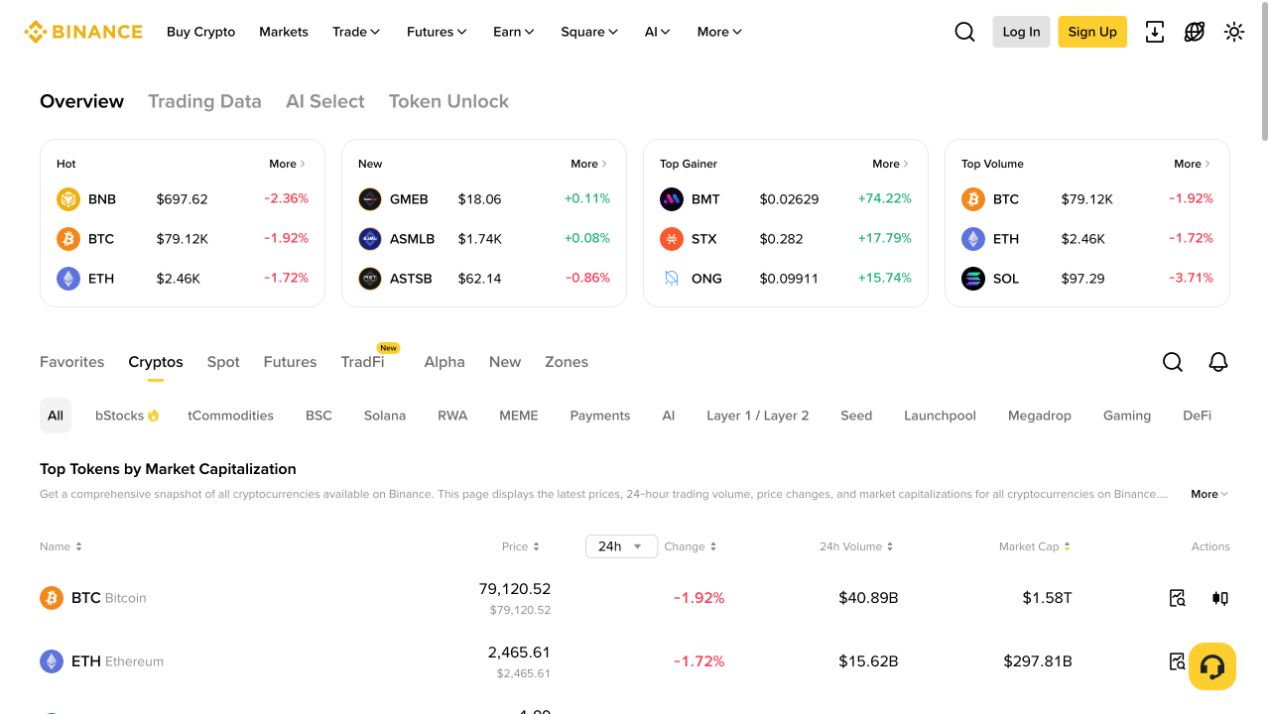Filter by bStocks category
Viewport: 1270px width, 714px height.
(127, 416)
